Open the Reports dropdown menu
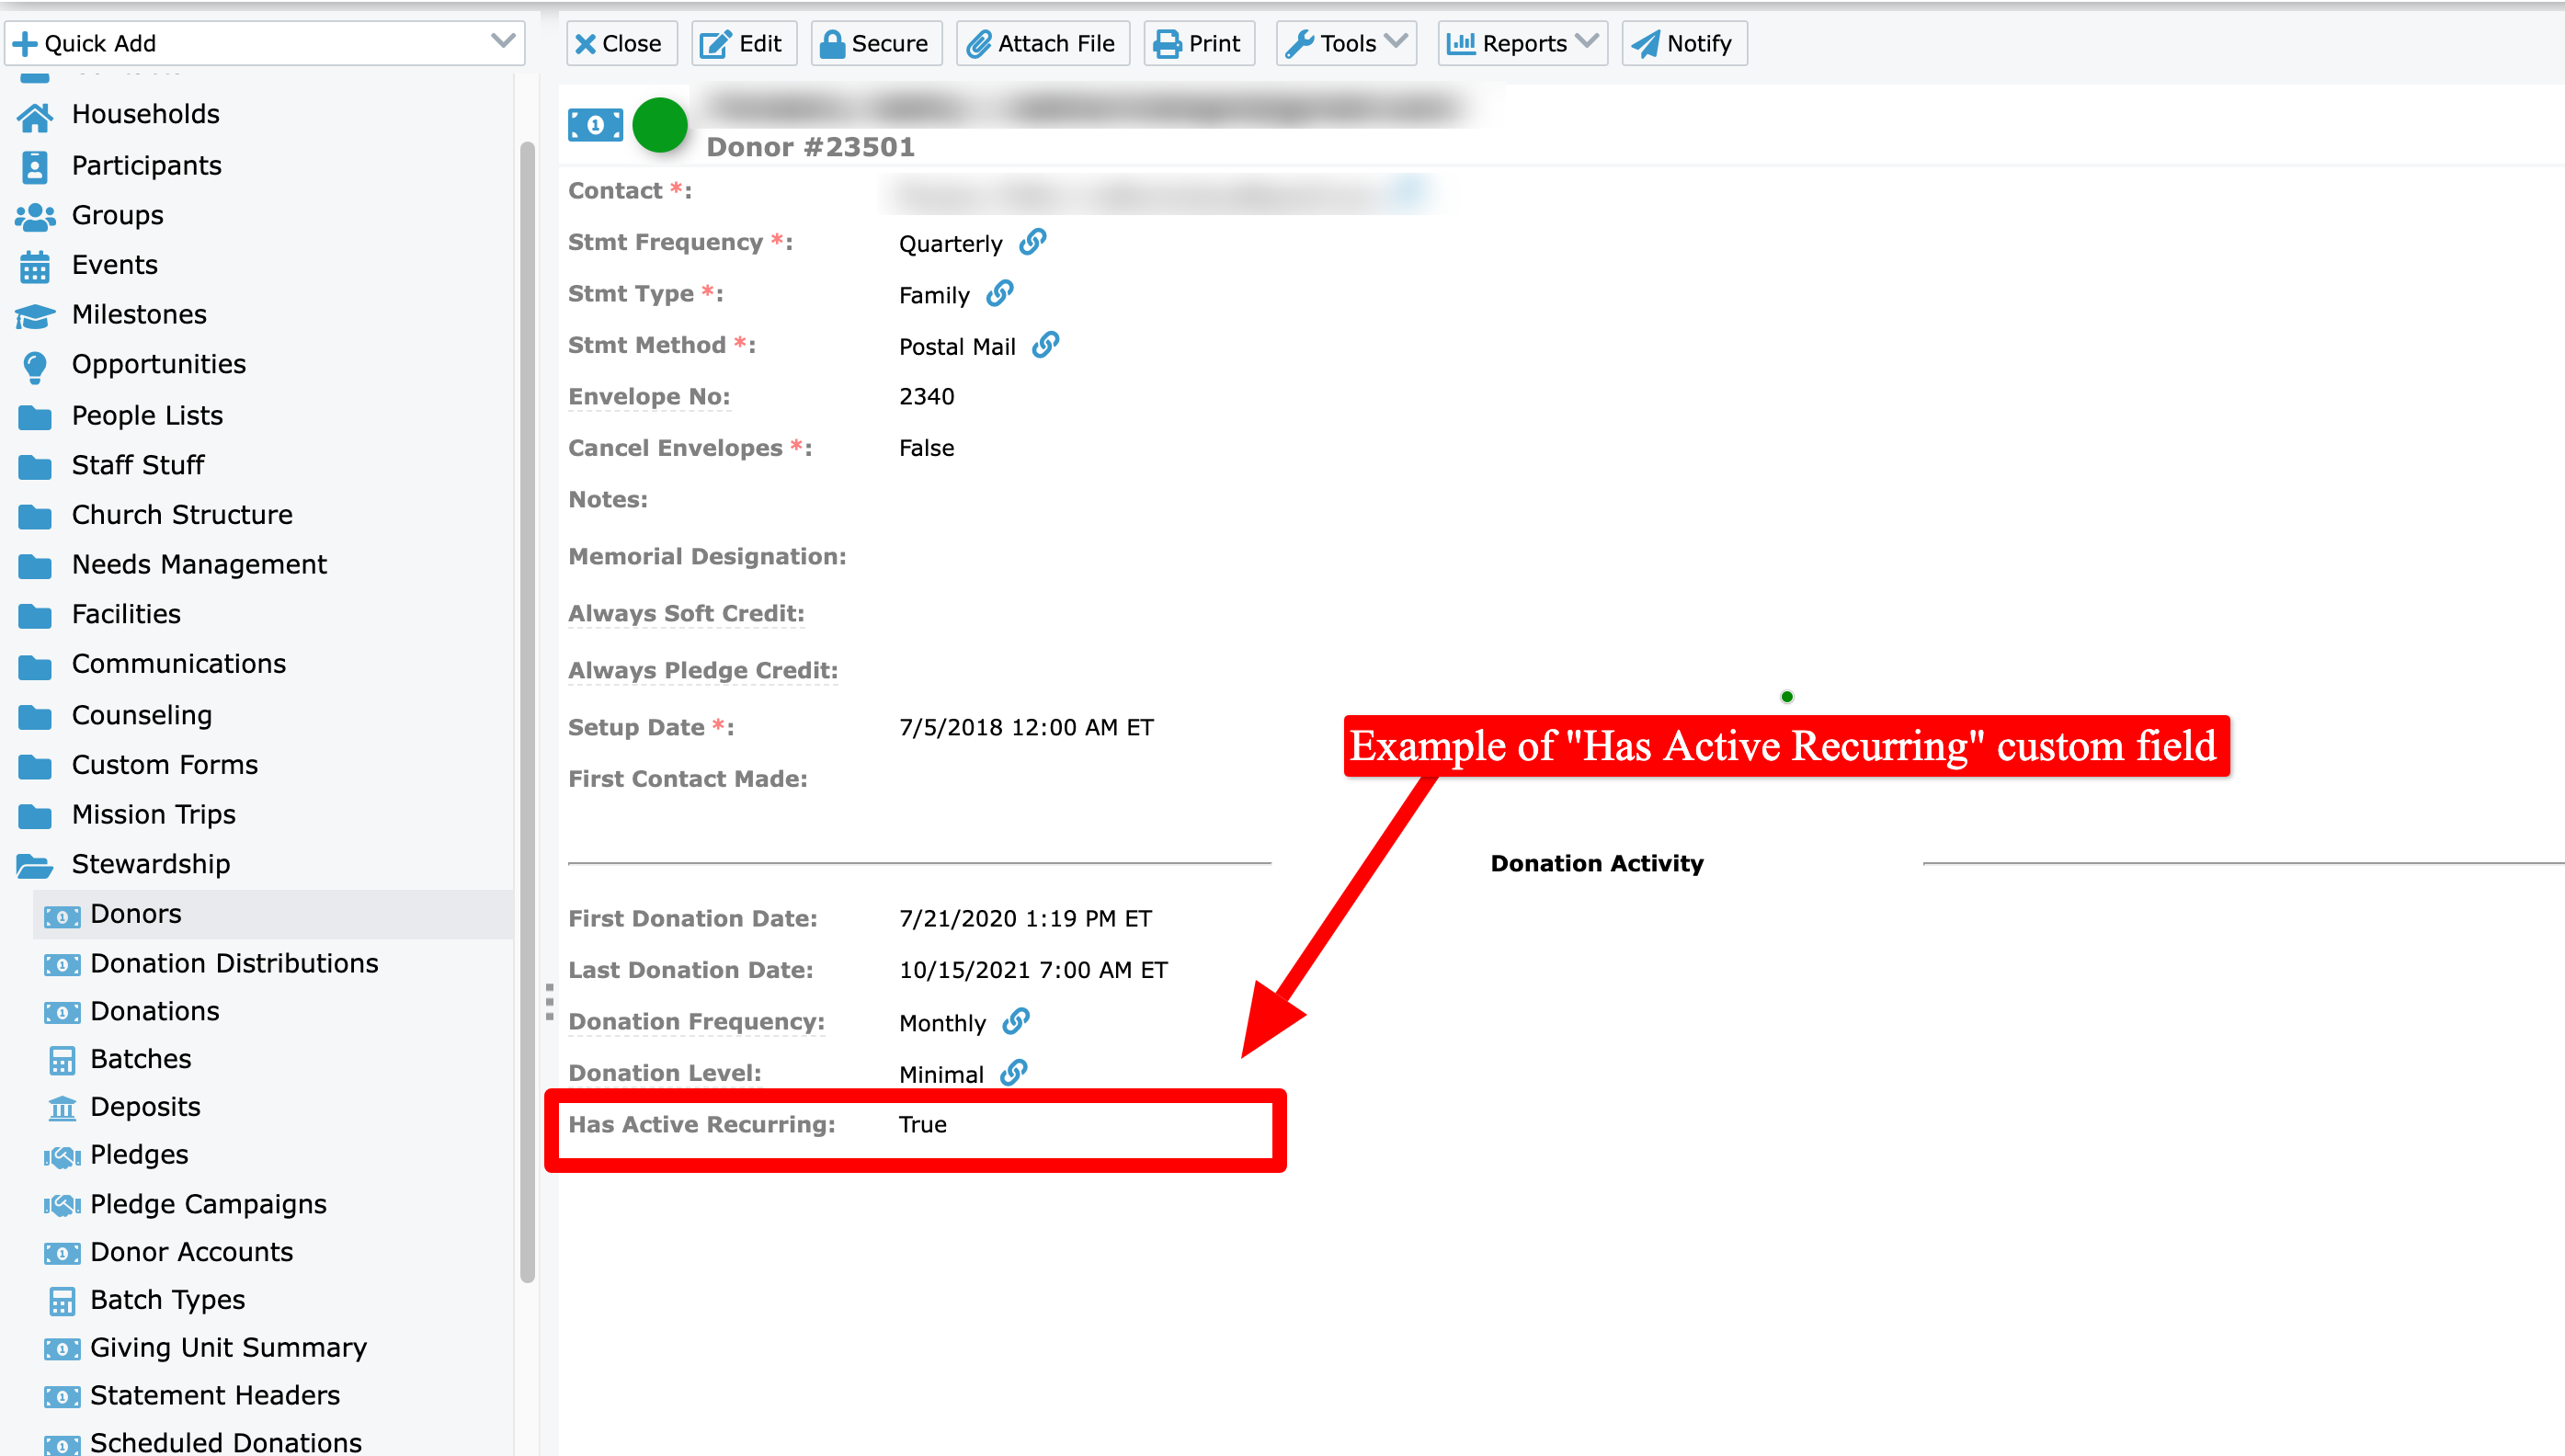The image size is (2565, 1456). click(1522, 43)
